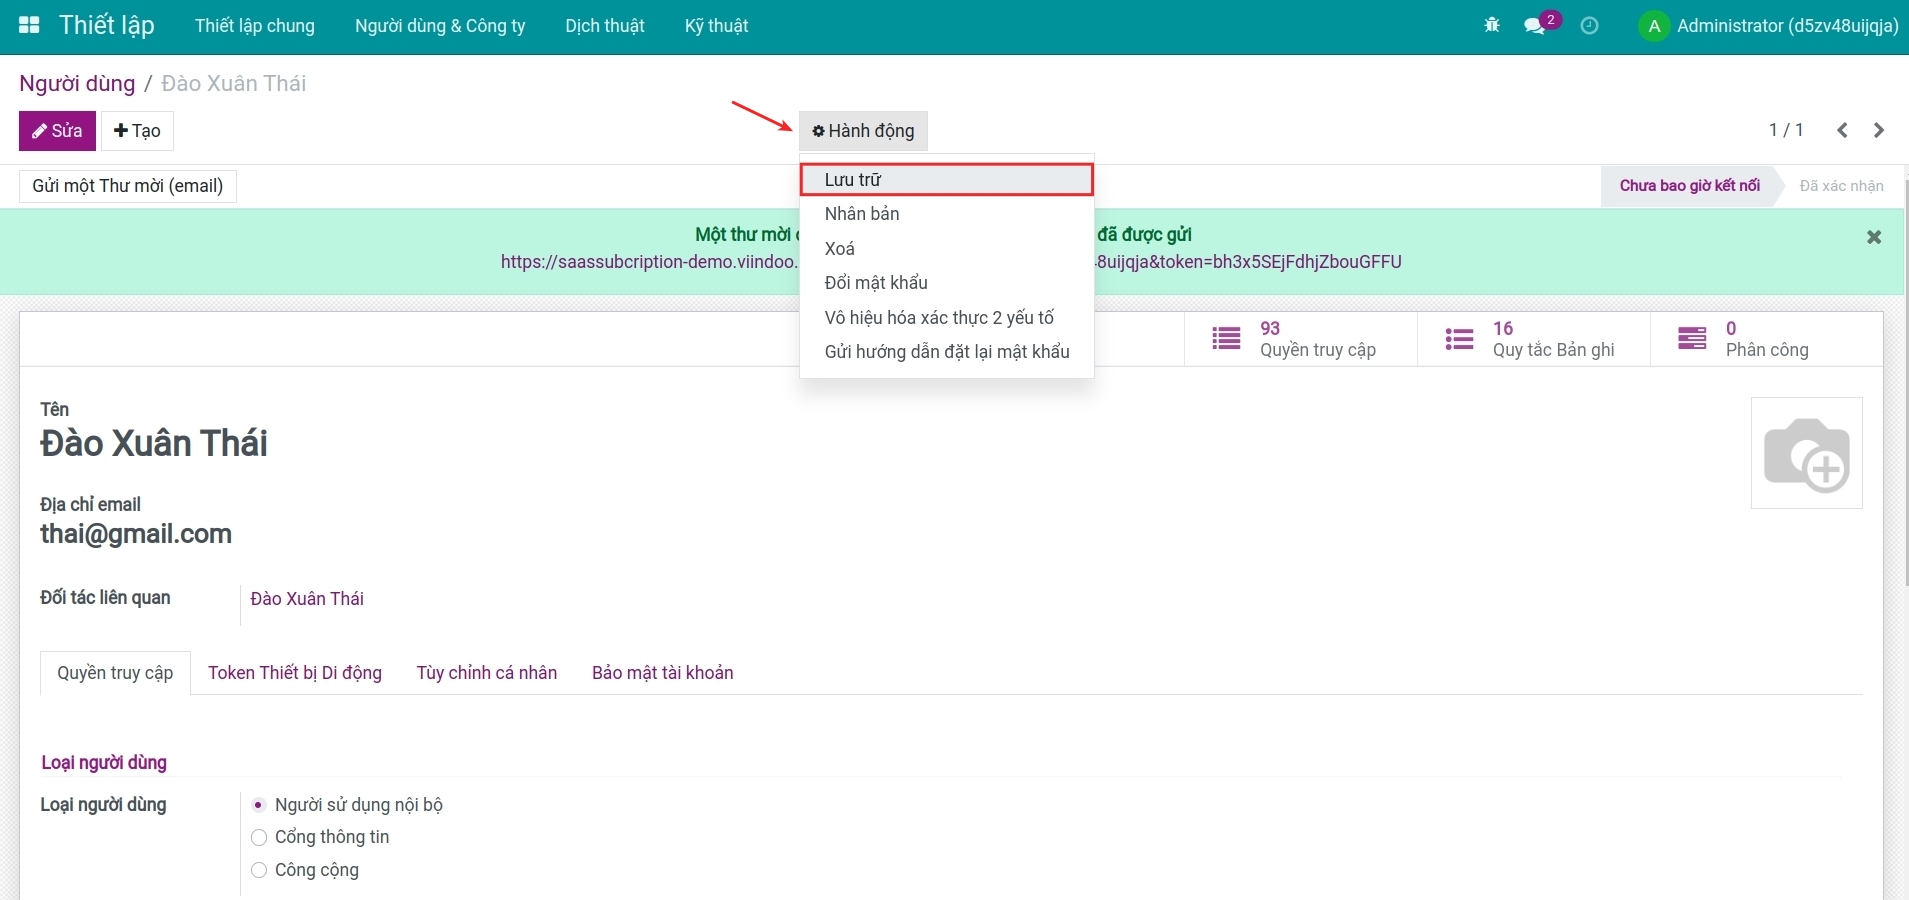Screen dimensions: 1909x900
Task: Choose Lưu trữ from the action menu
Action: (946, 180)
